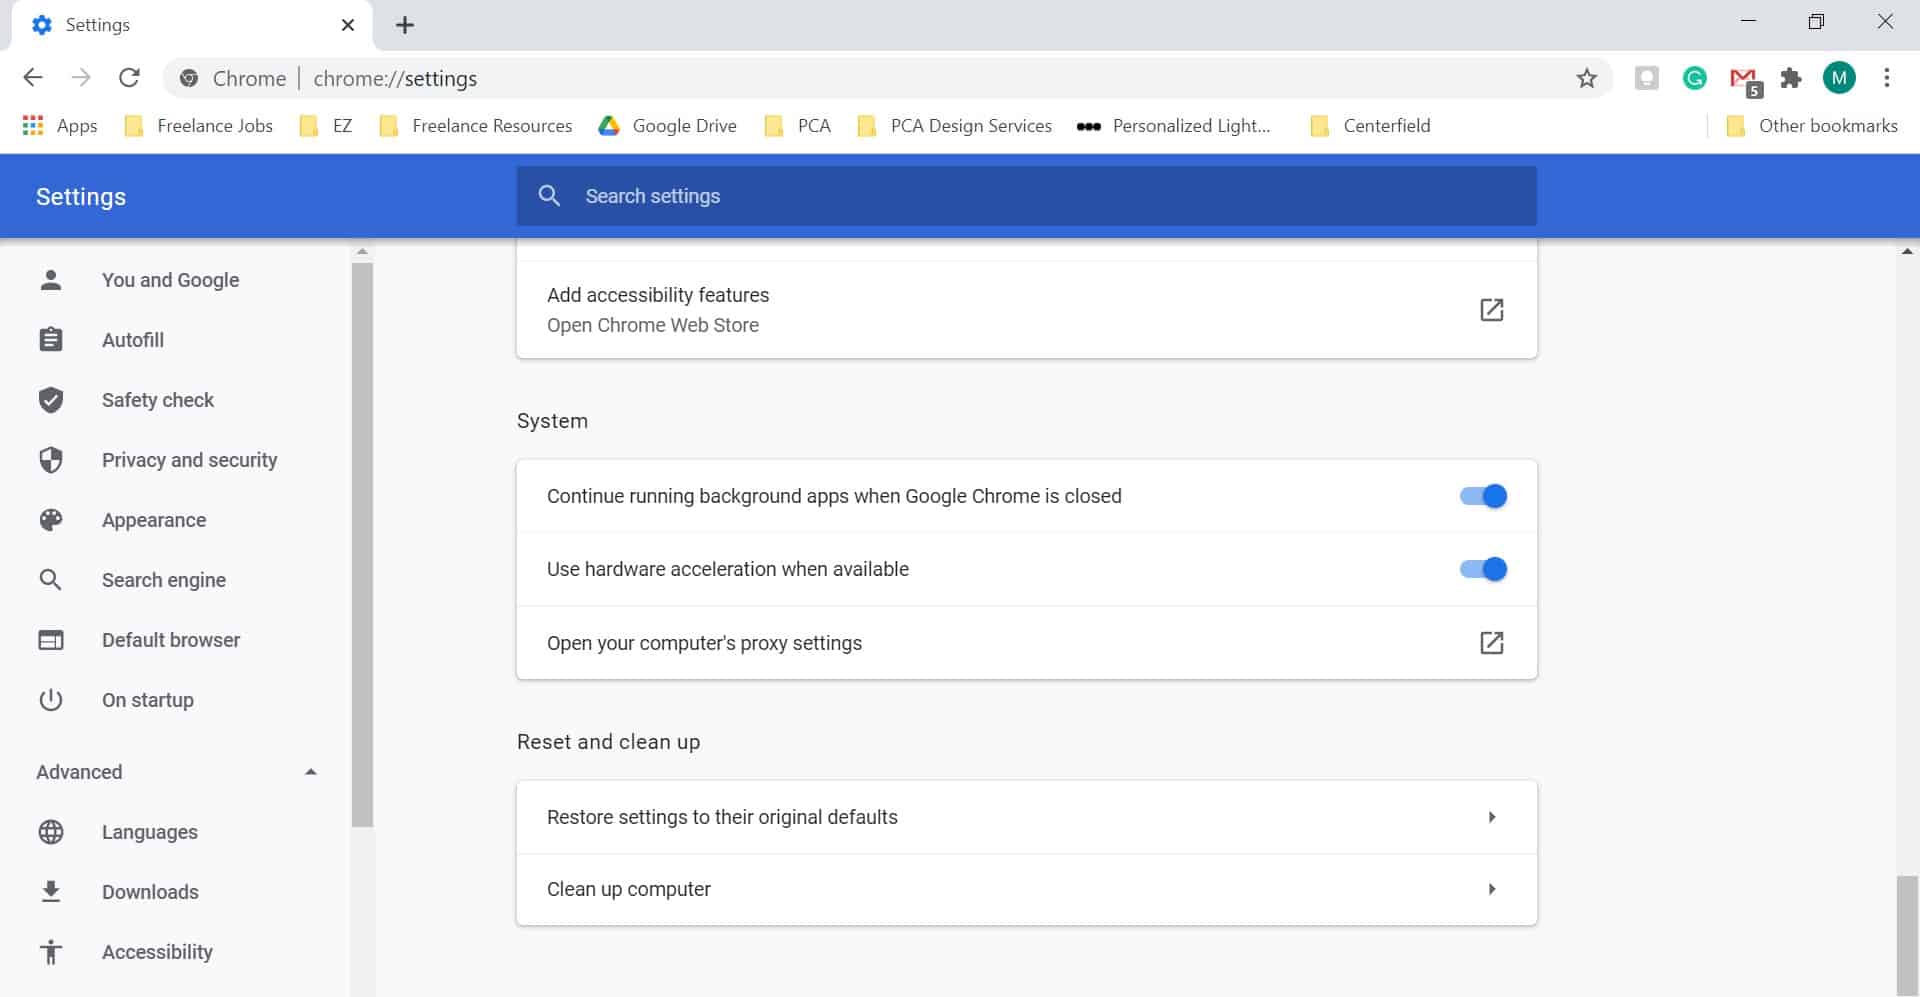Image resolution: width=1920 pixels, height=997 pixels.
Task: Click the On startup power icon
Action: click(x=51, y=700)
